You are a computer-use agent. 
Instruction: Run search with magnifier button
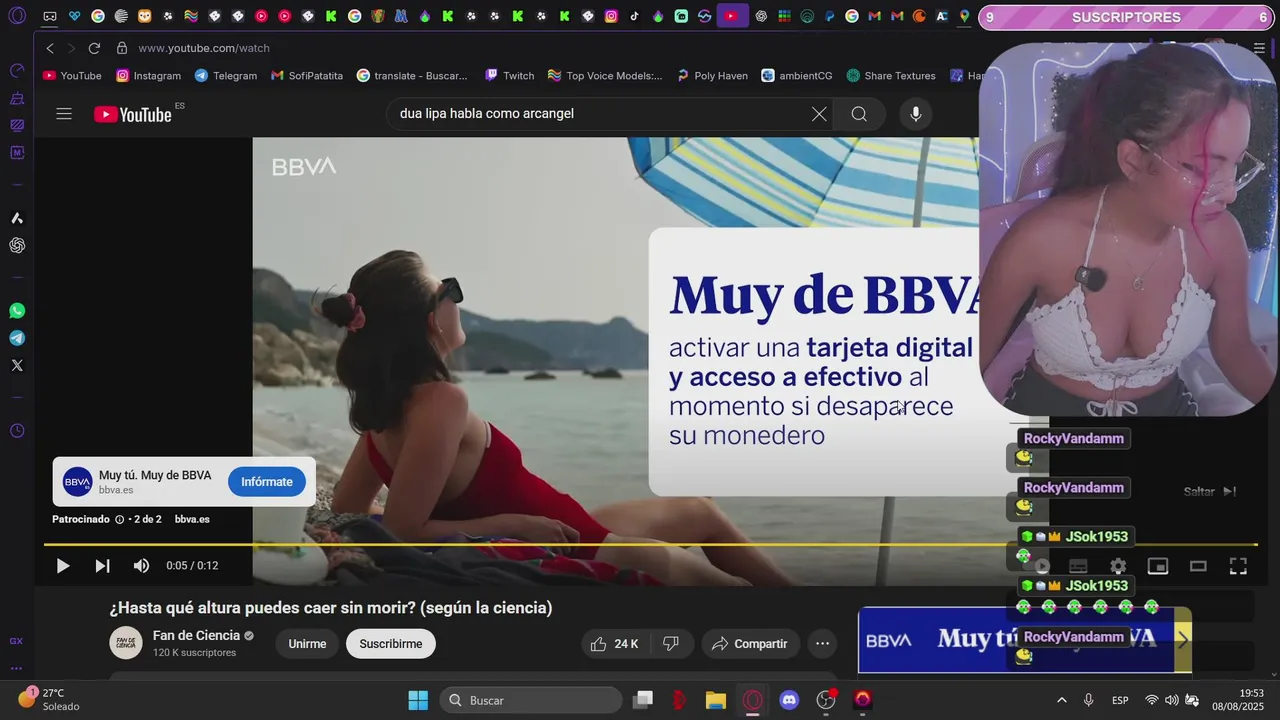pyautogui.click(x=859, y=114)
